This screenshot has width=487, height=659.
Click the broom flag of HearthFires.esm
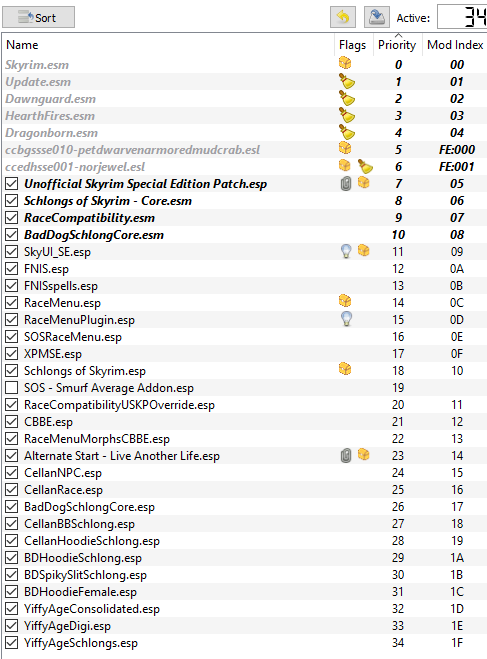tap(347, 115)
